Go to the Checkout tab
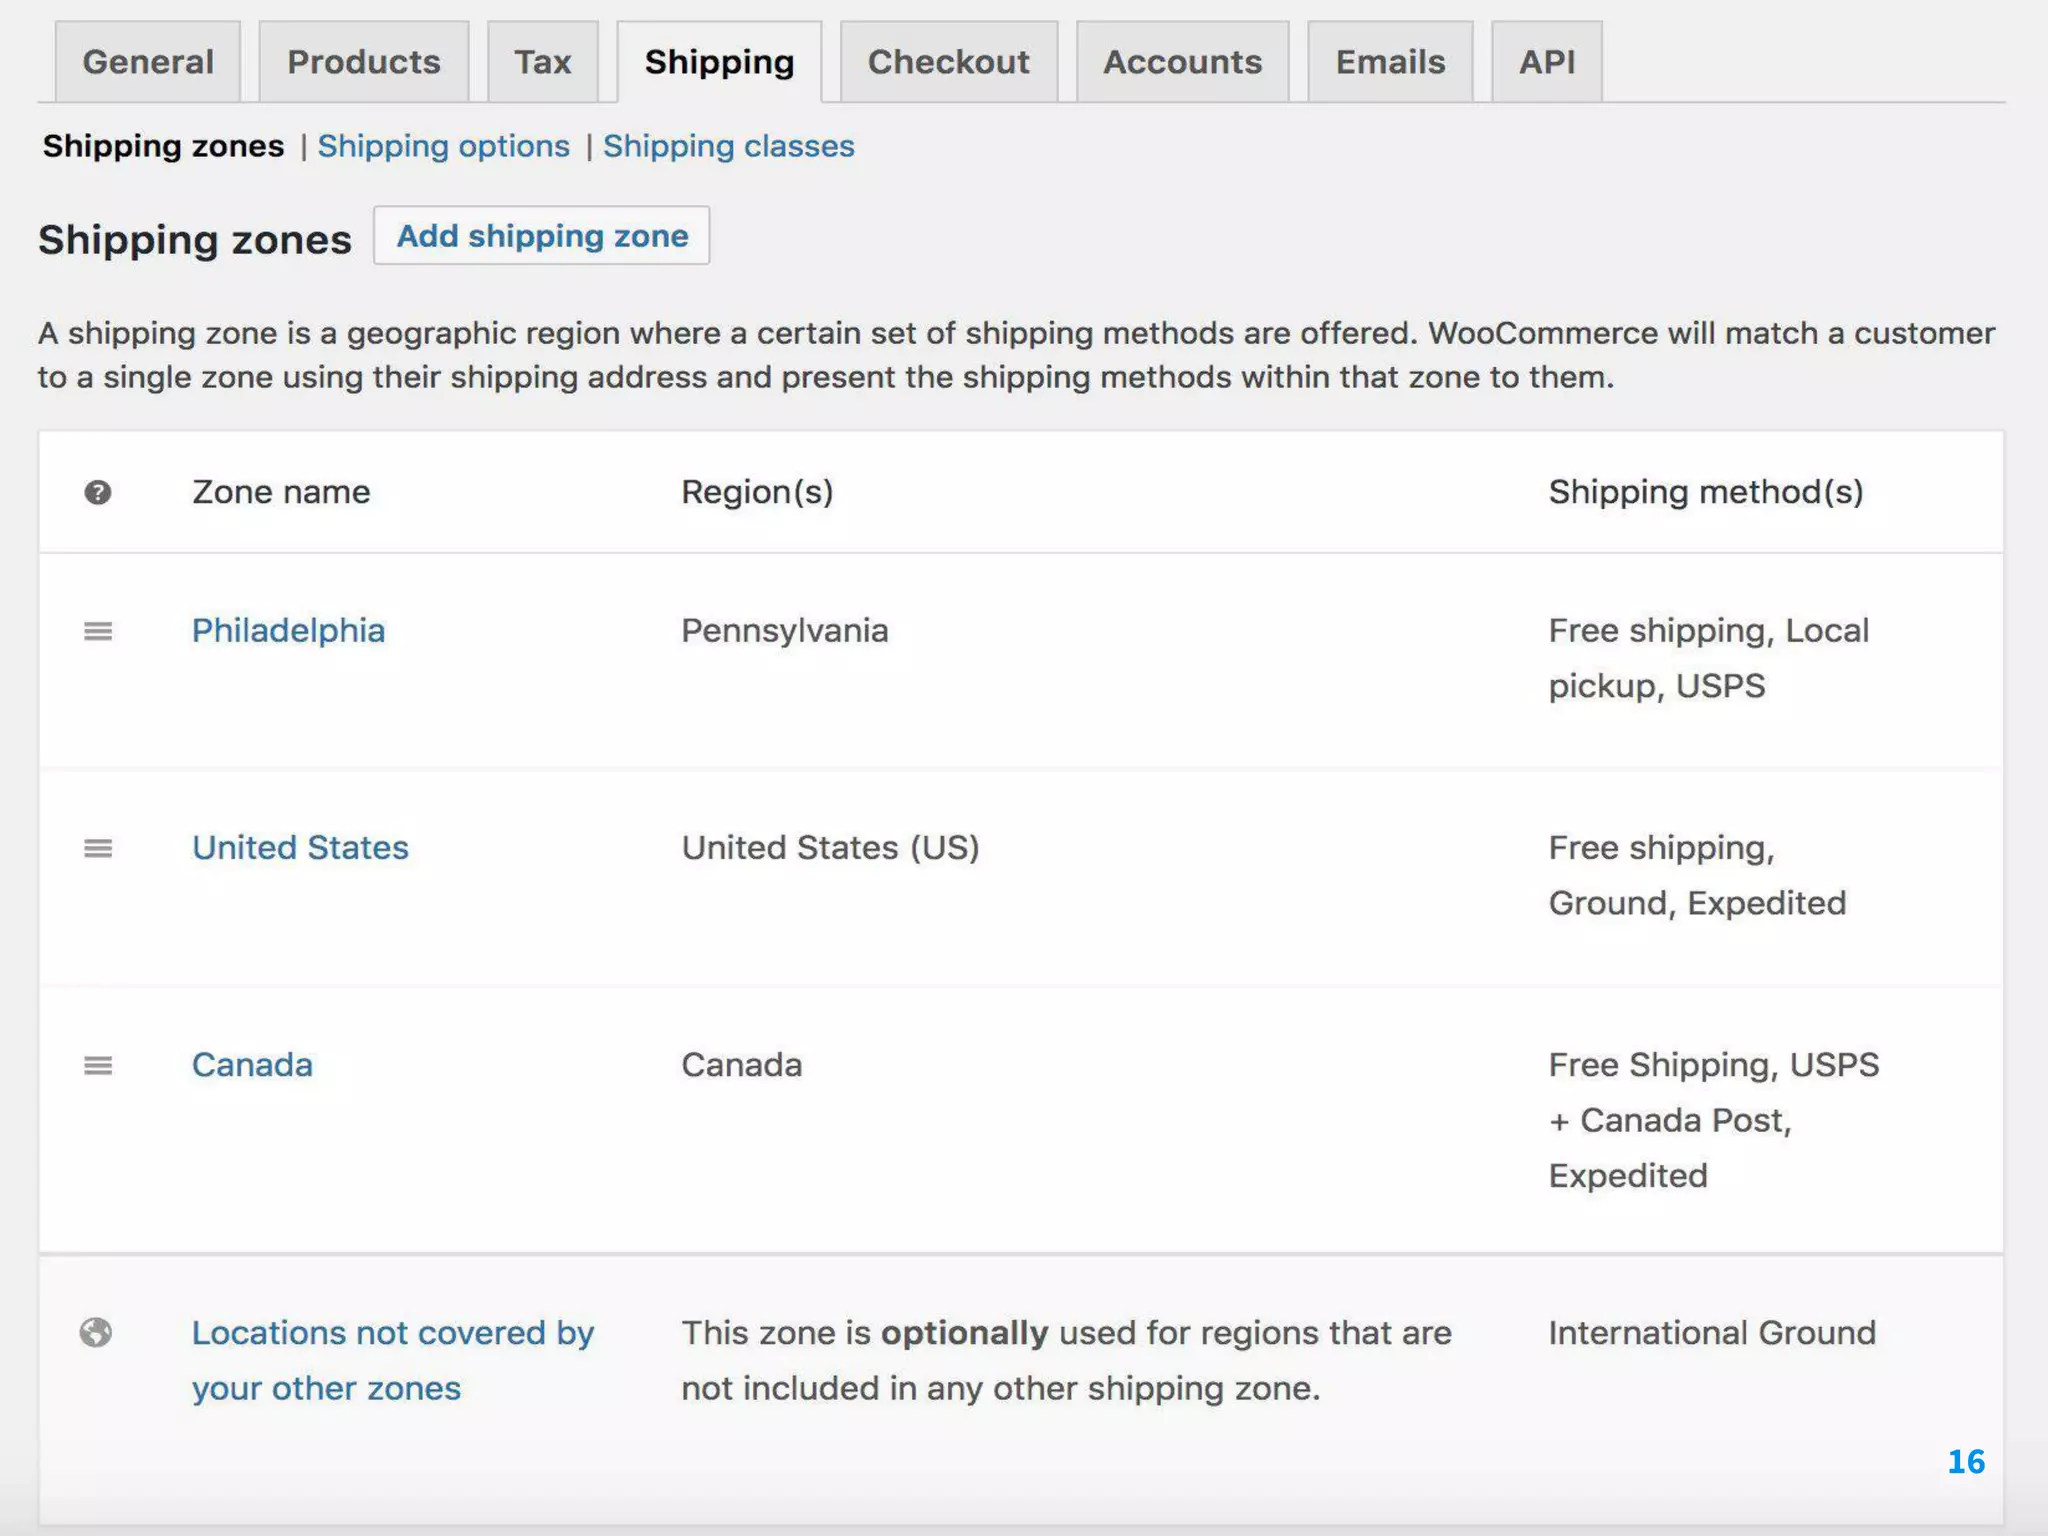Screen dimensions: 2048x1536 point(948,62)
